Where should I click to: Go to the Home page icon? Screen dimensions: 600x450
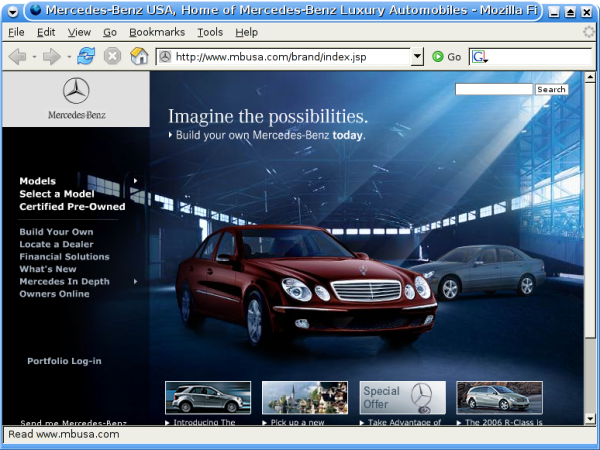[139, 56]
